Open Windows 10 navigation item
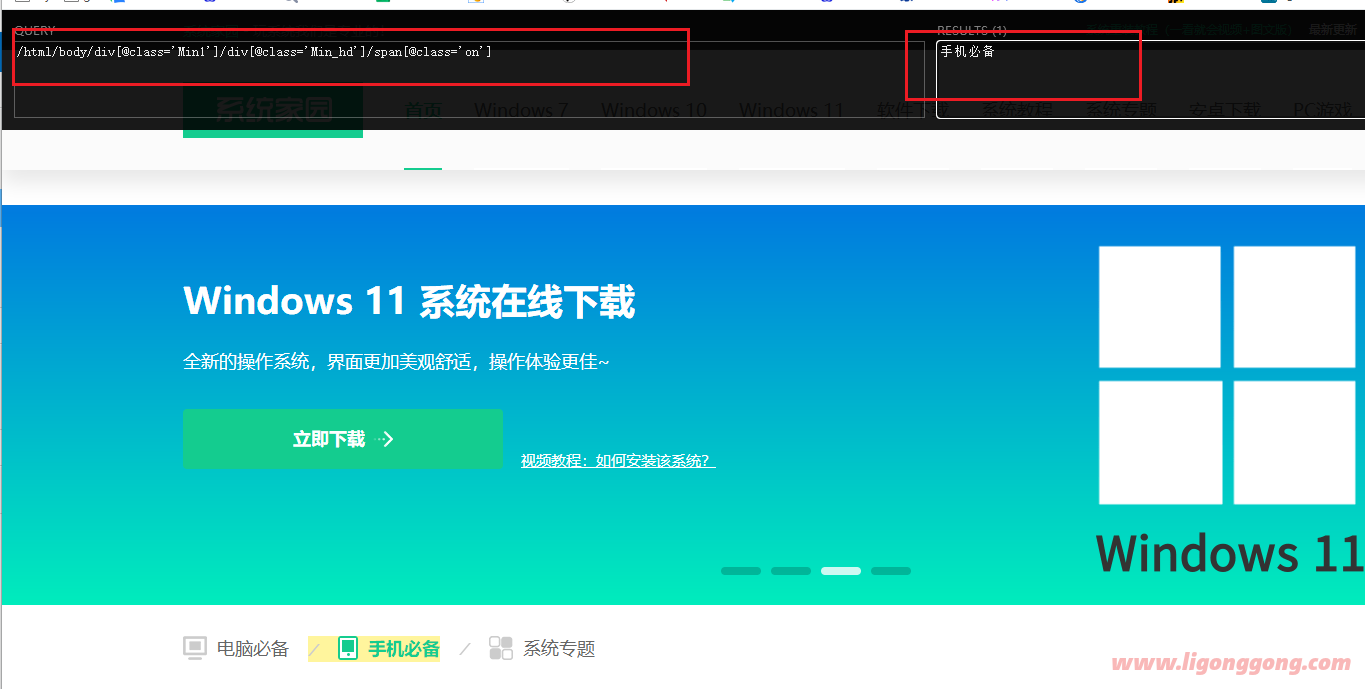This screenshot has width=1365, height=689. [653, 110]
